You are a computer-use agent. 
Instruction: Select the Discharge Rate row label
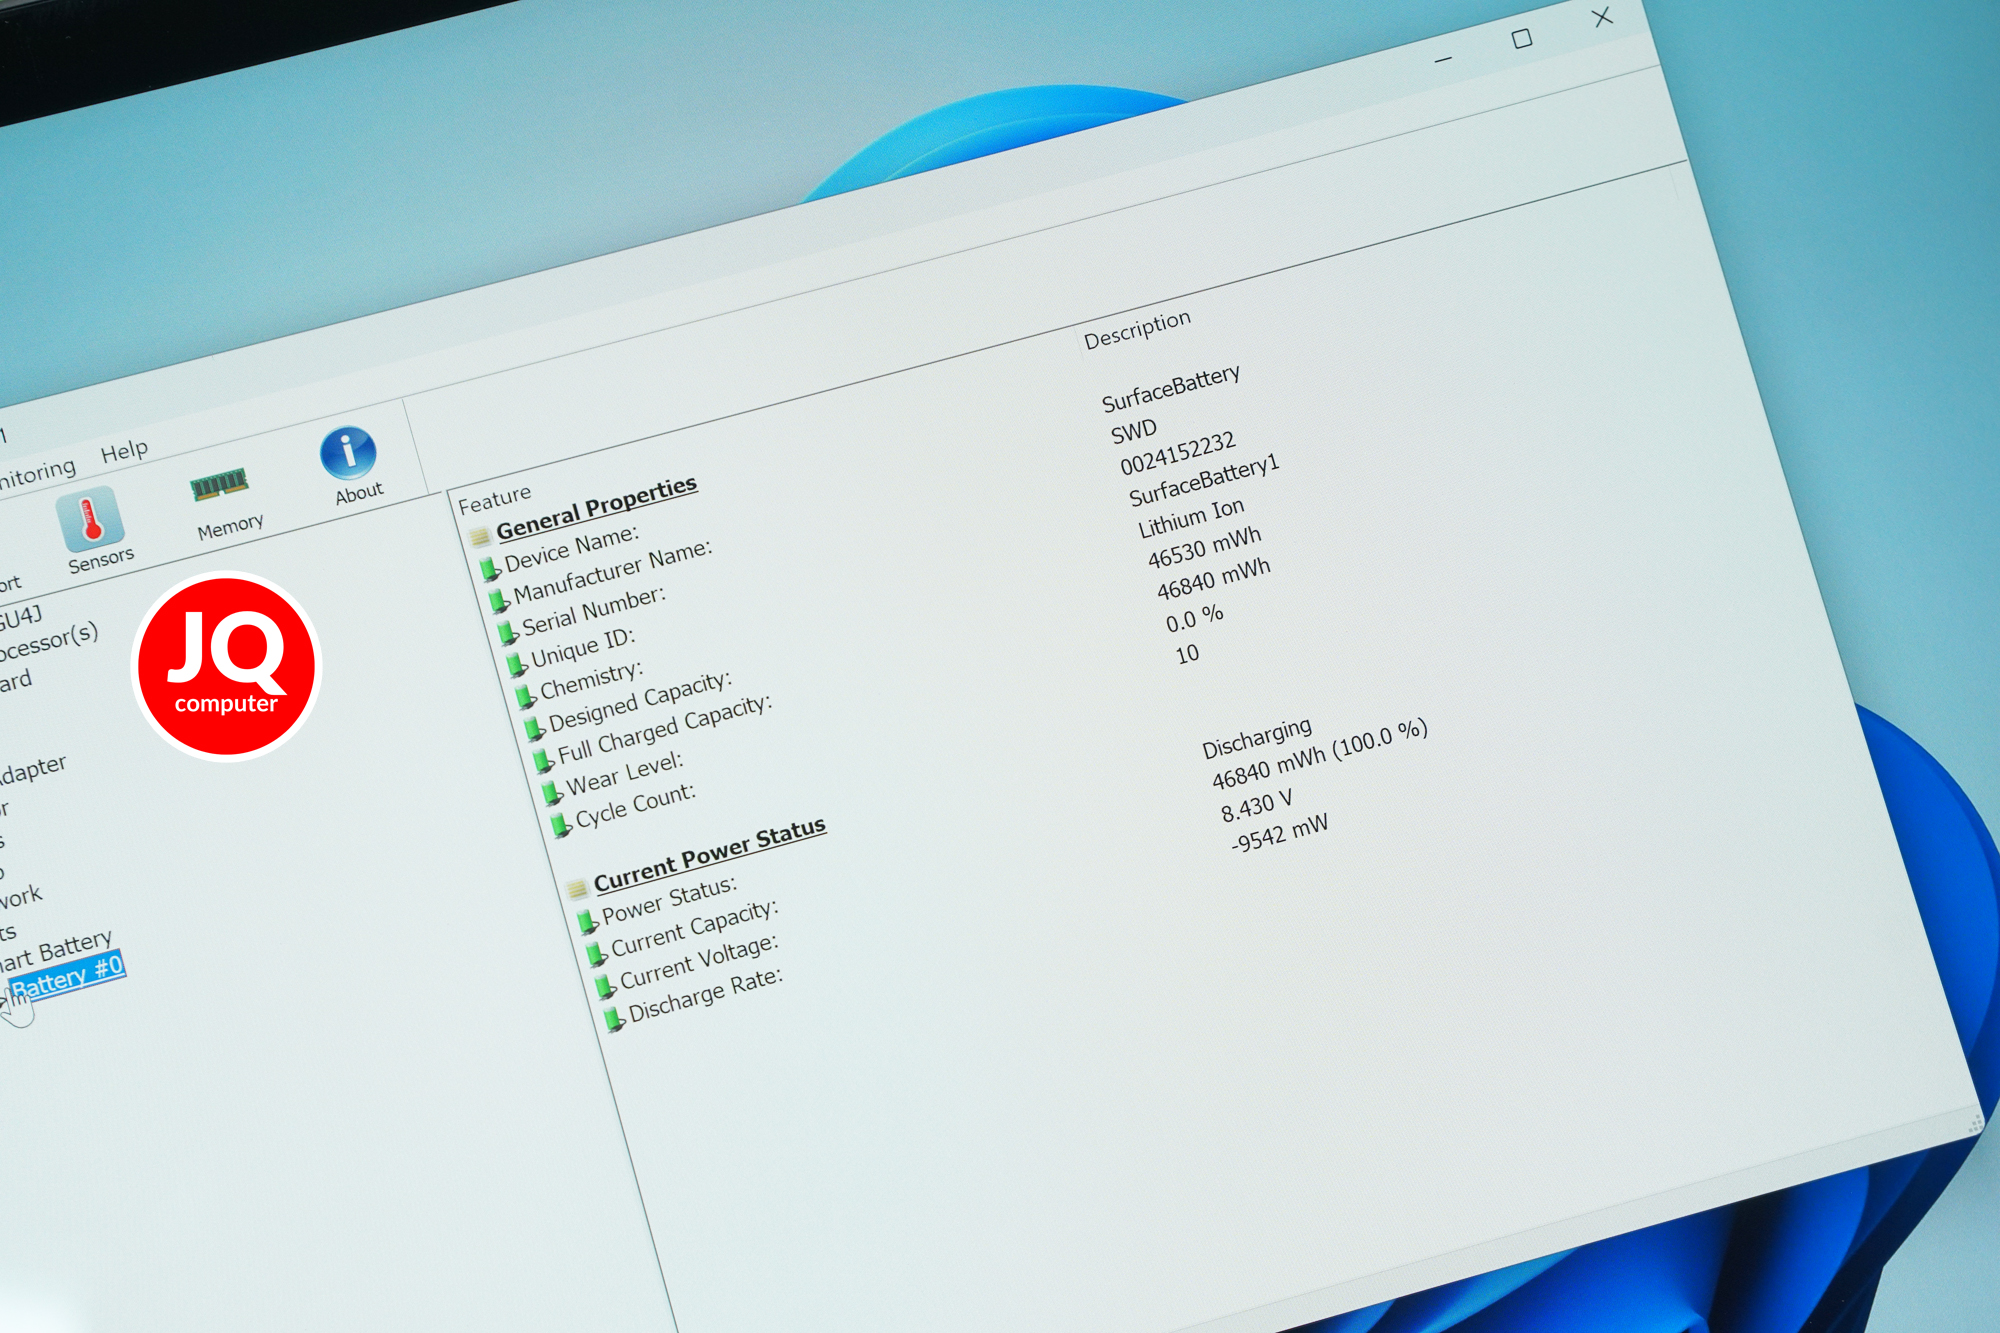coord(705,995)
